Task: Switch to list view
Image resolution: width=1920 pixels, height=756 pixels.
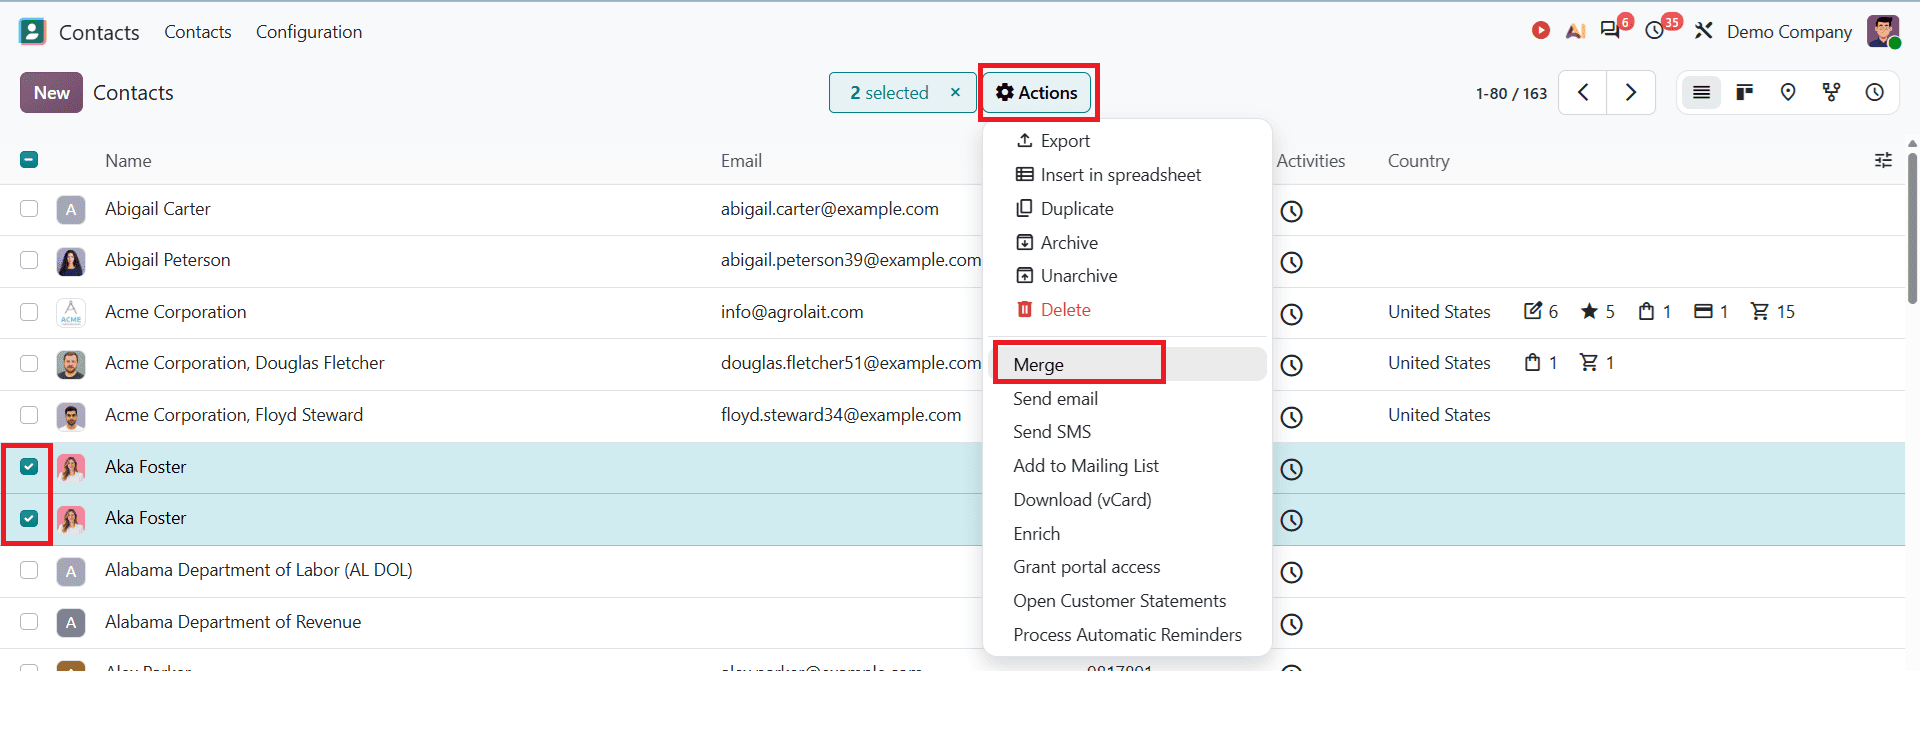Action: point(1701,93)
